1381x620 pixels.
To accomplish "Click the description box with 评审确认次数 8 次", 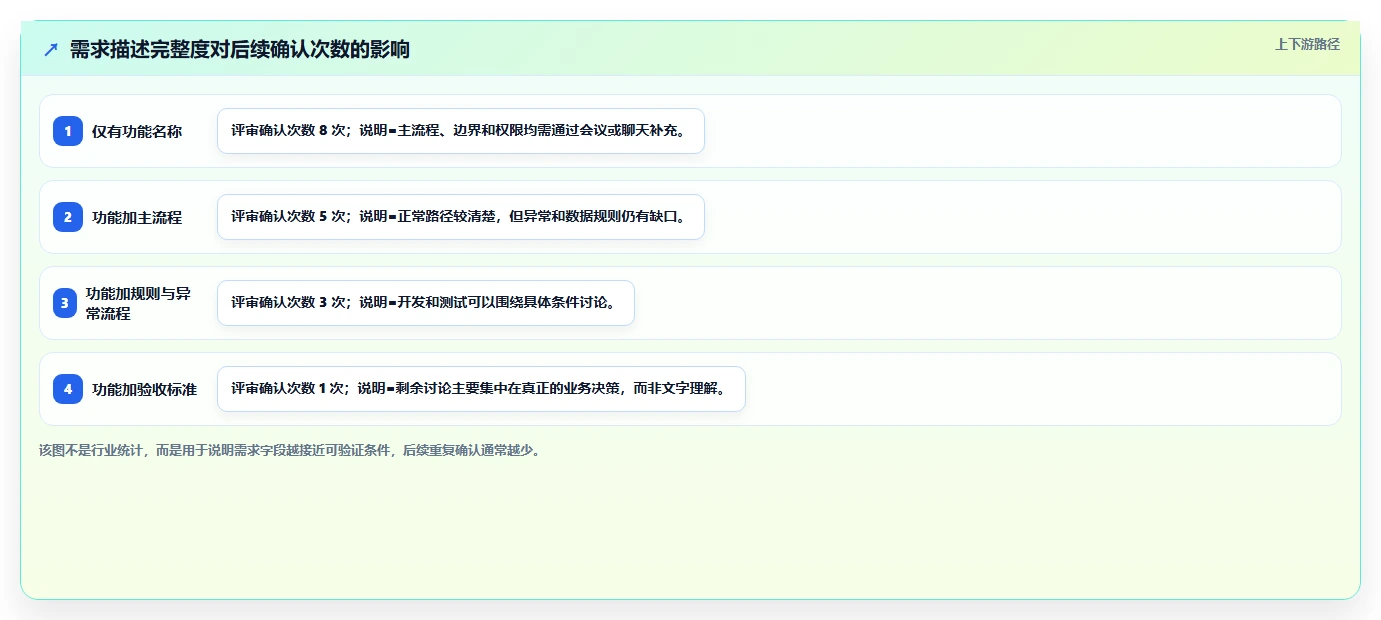I will click(461, 131).
